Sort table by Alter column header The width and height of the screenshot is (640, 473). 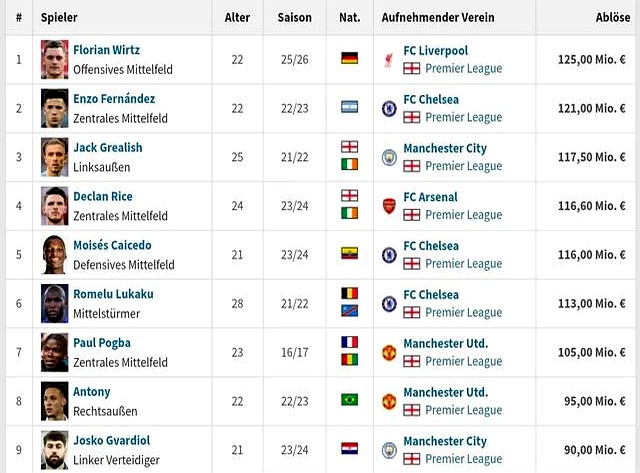point(237,18)
